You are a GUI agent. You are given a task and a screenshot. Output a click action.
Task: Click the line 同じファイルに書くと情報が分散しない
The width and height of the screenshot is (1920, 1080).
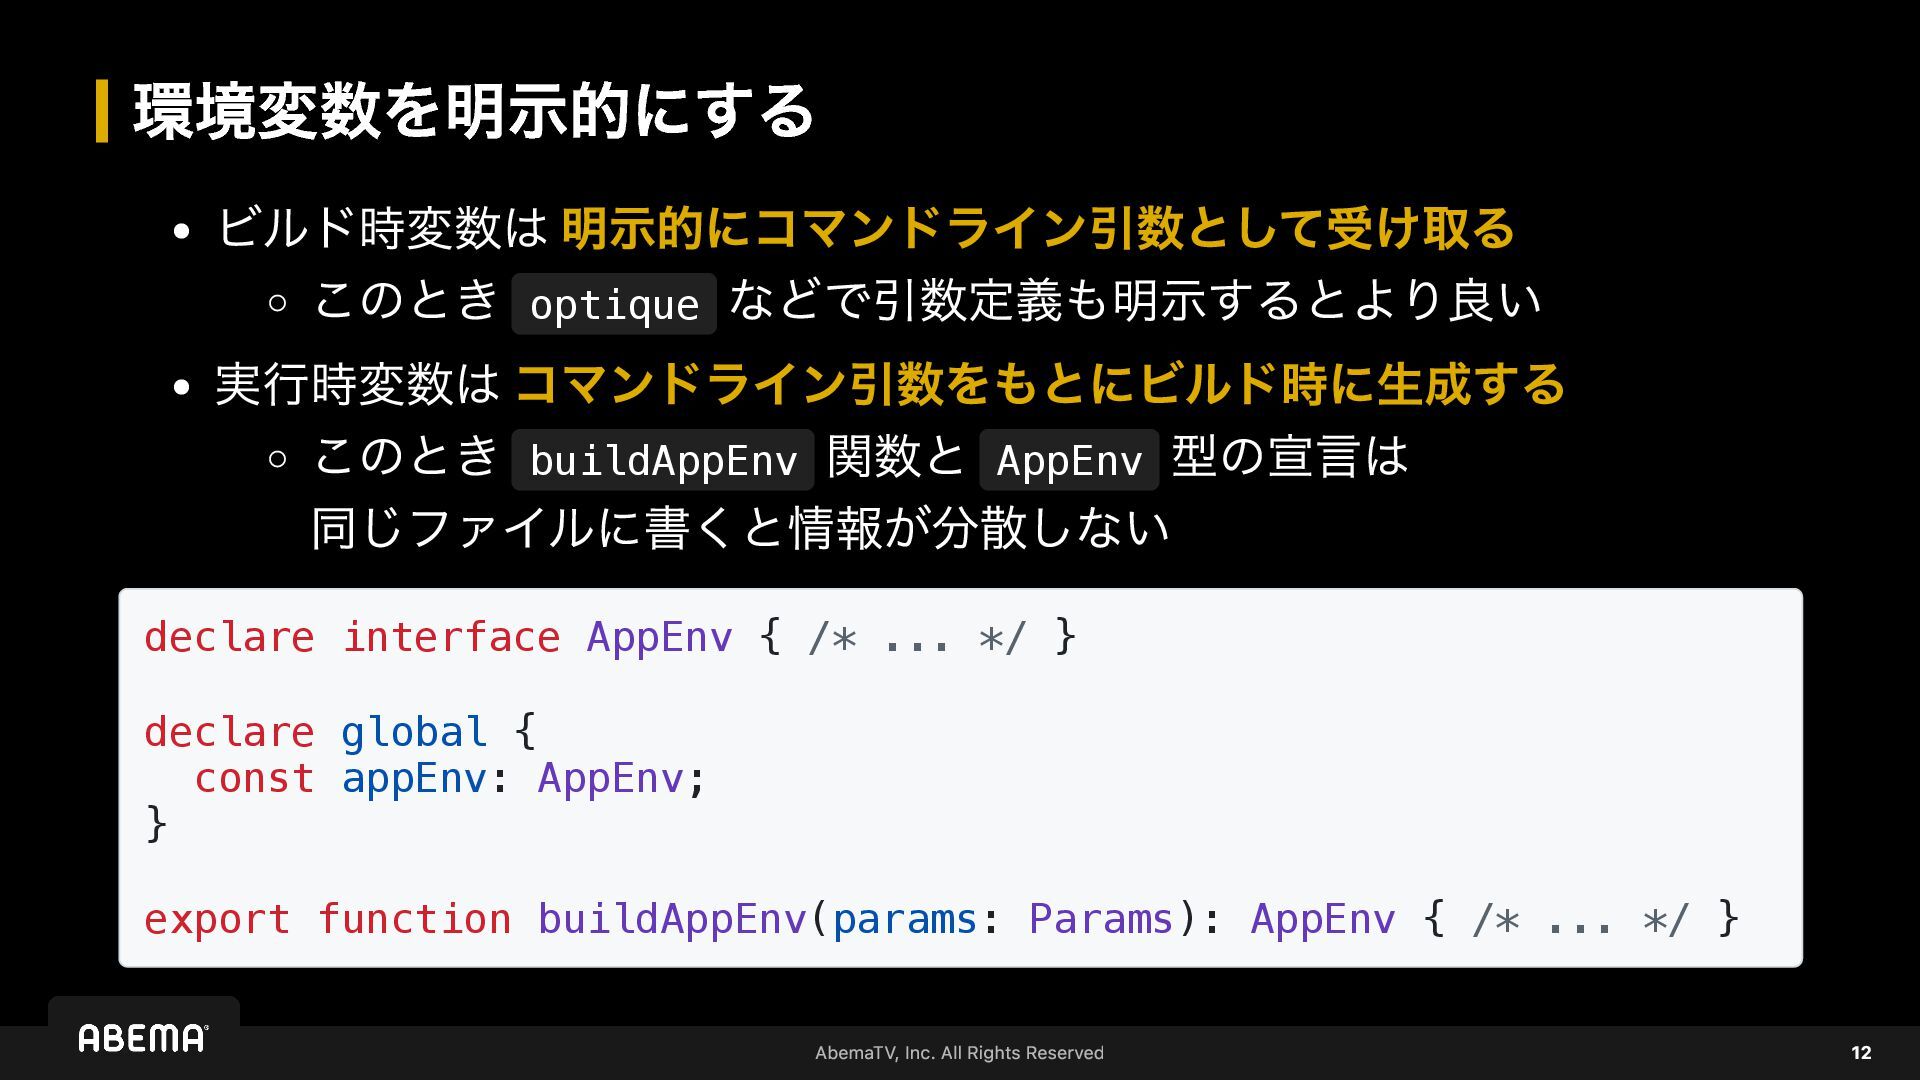tap(740, 528)
